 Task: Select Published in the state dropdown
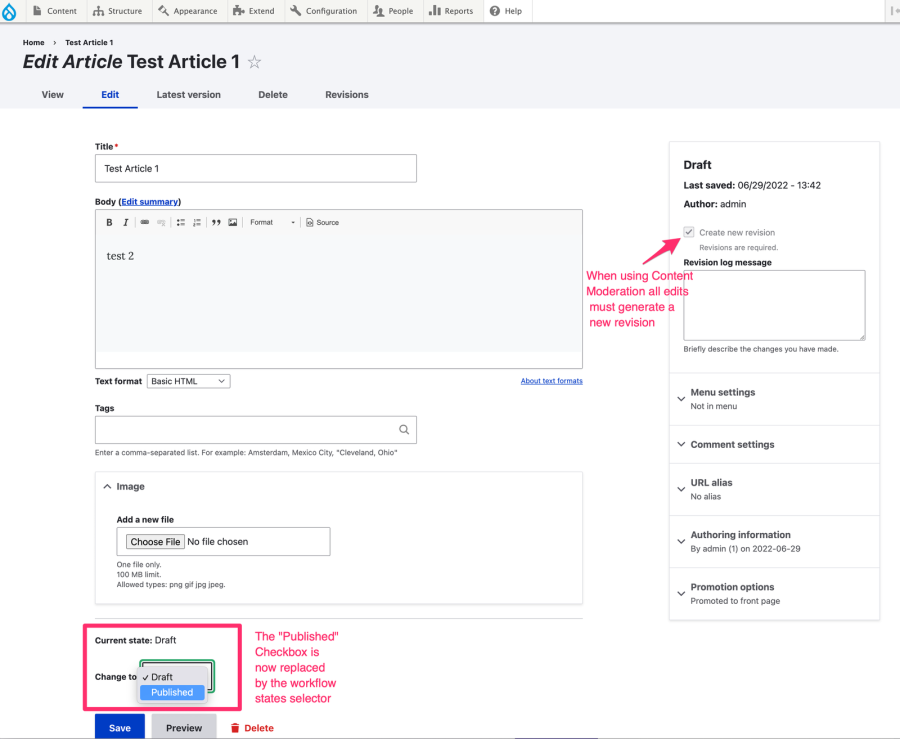172,693
